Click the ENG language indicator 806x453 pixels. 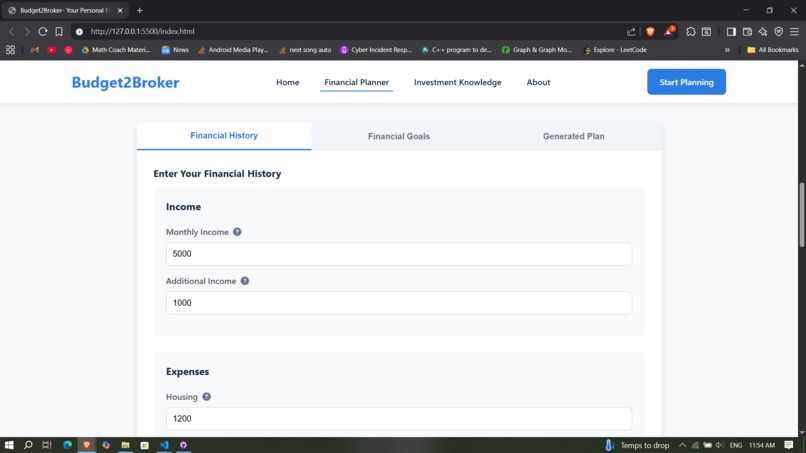pyautogui.click(x=736, y=445)
